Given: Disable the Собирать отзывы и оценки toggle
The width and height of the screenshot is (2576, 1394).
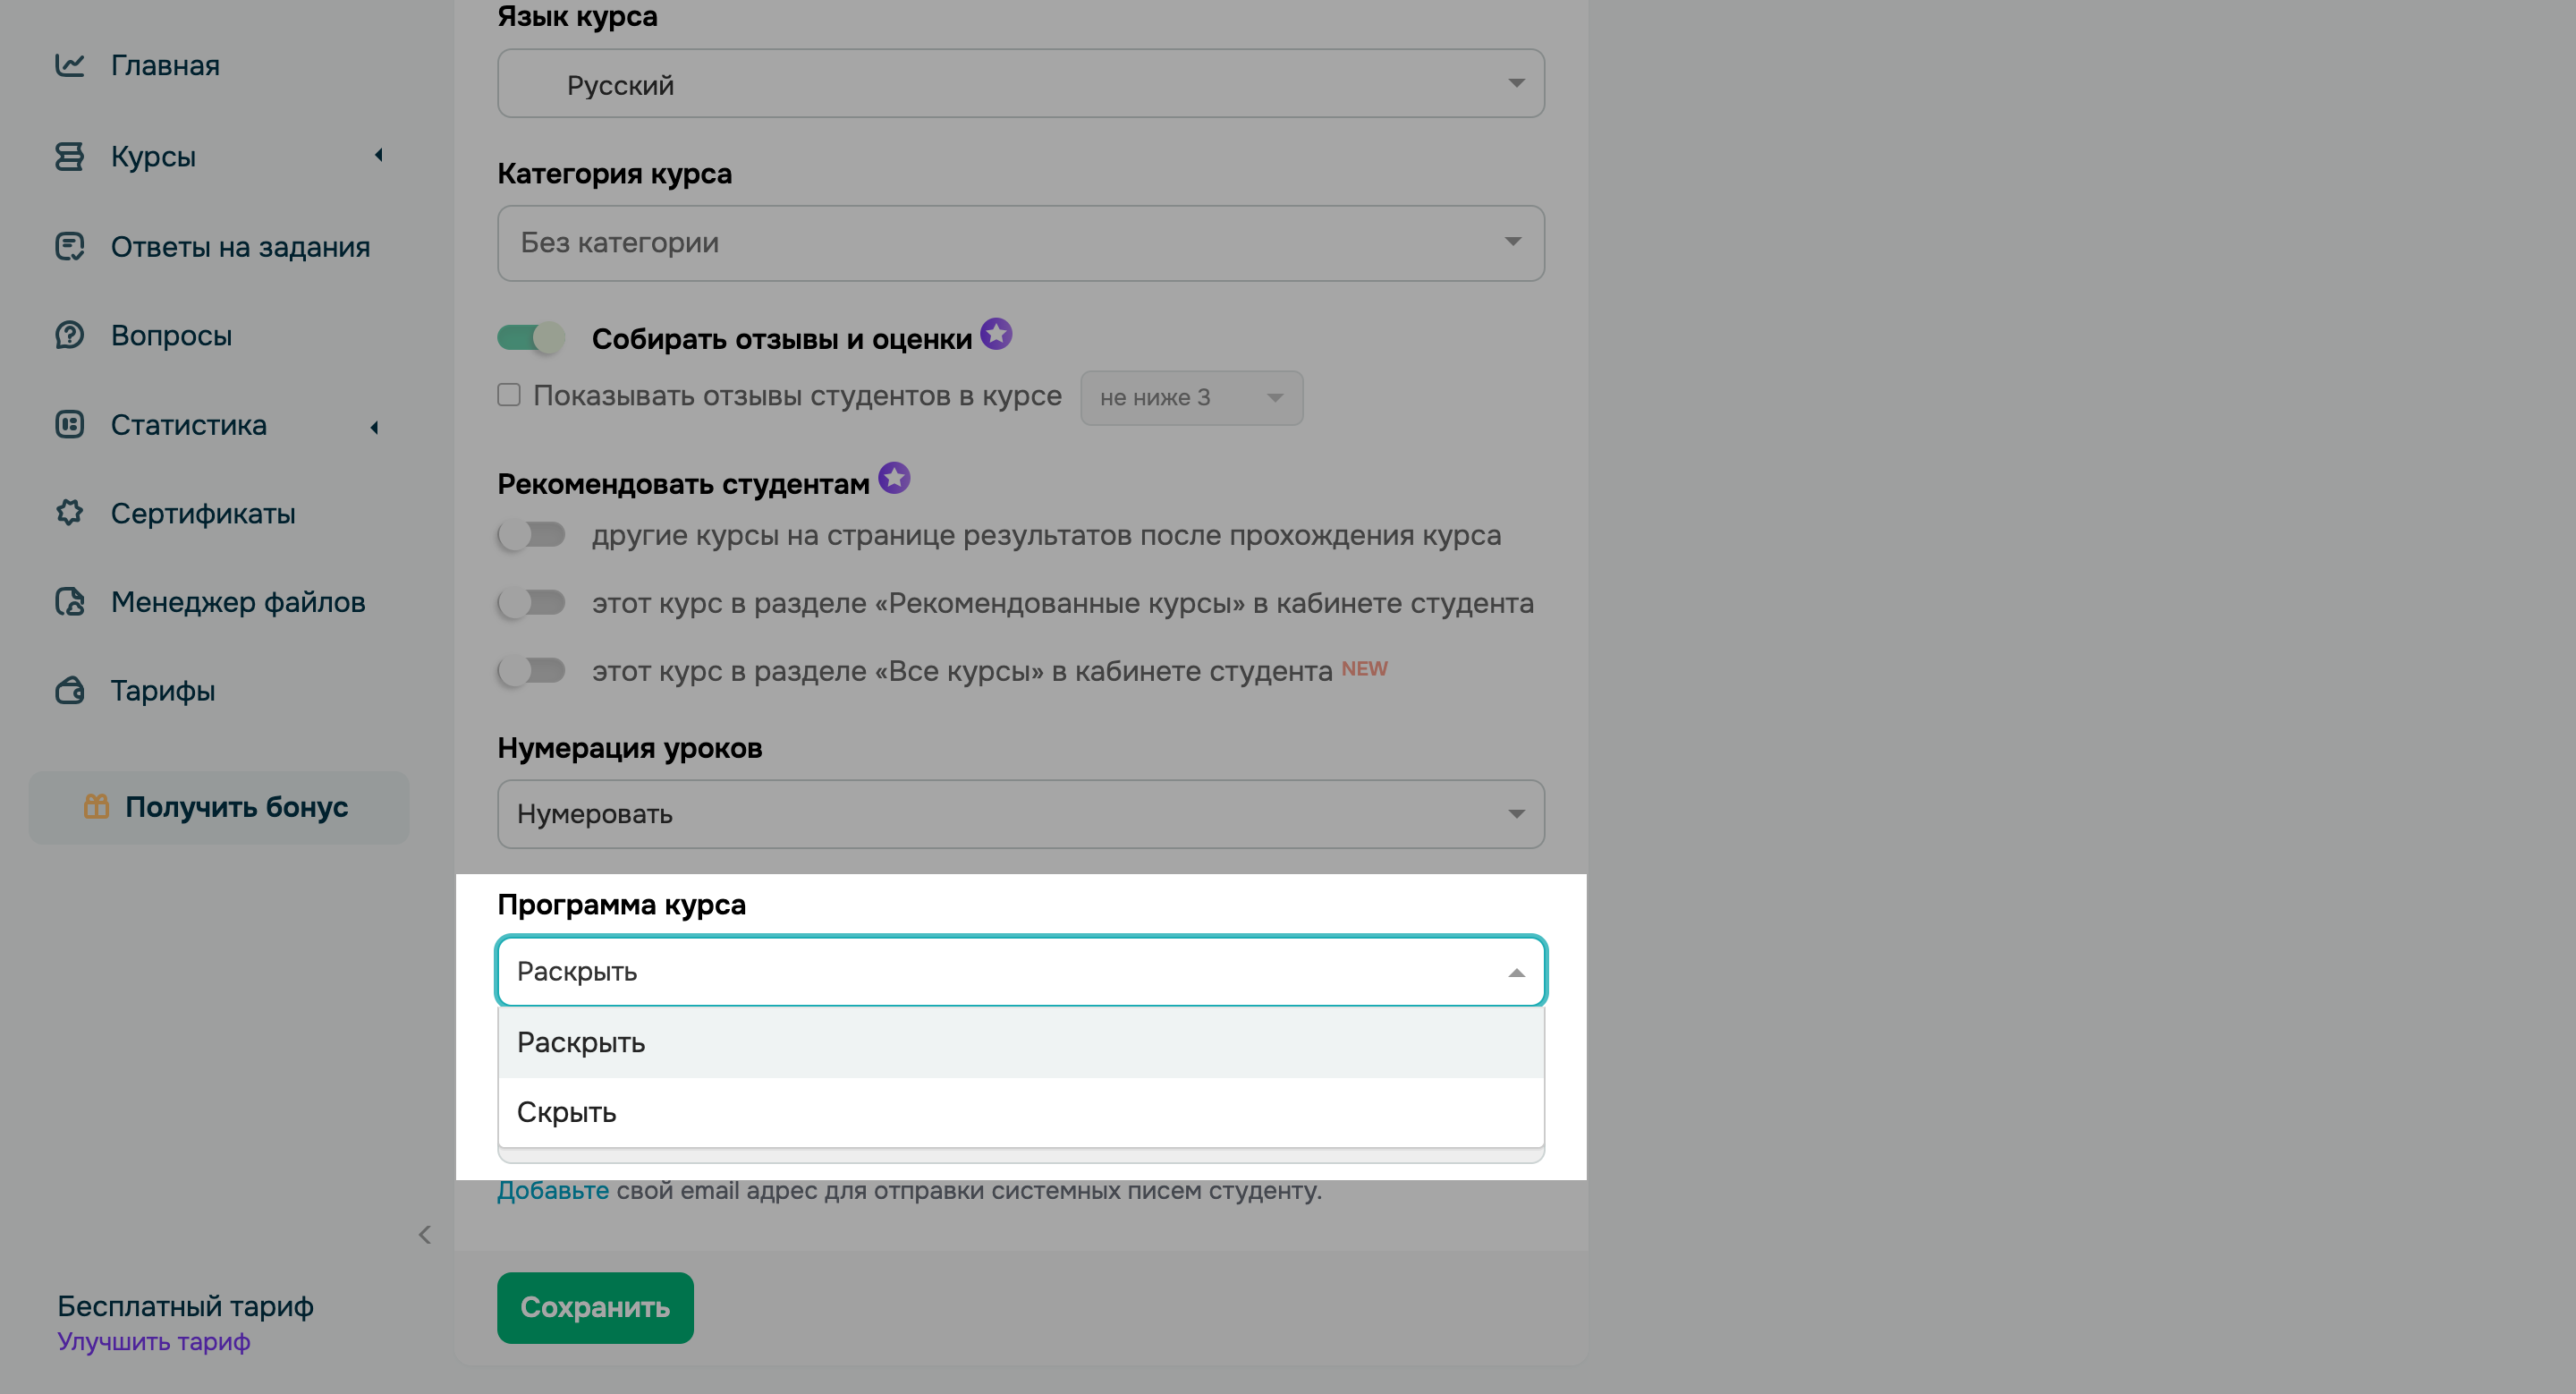Looking at the screenshot, I should [532, 338].
